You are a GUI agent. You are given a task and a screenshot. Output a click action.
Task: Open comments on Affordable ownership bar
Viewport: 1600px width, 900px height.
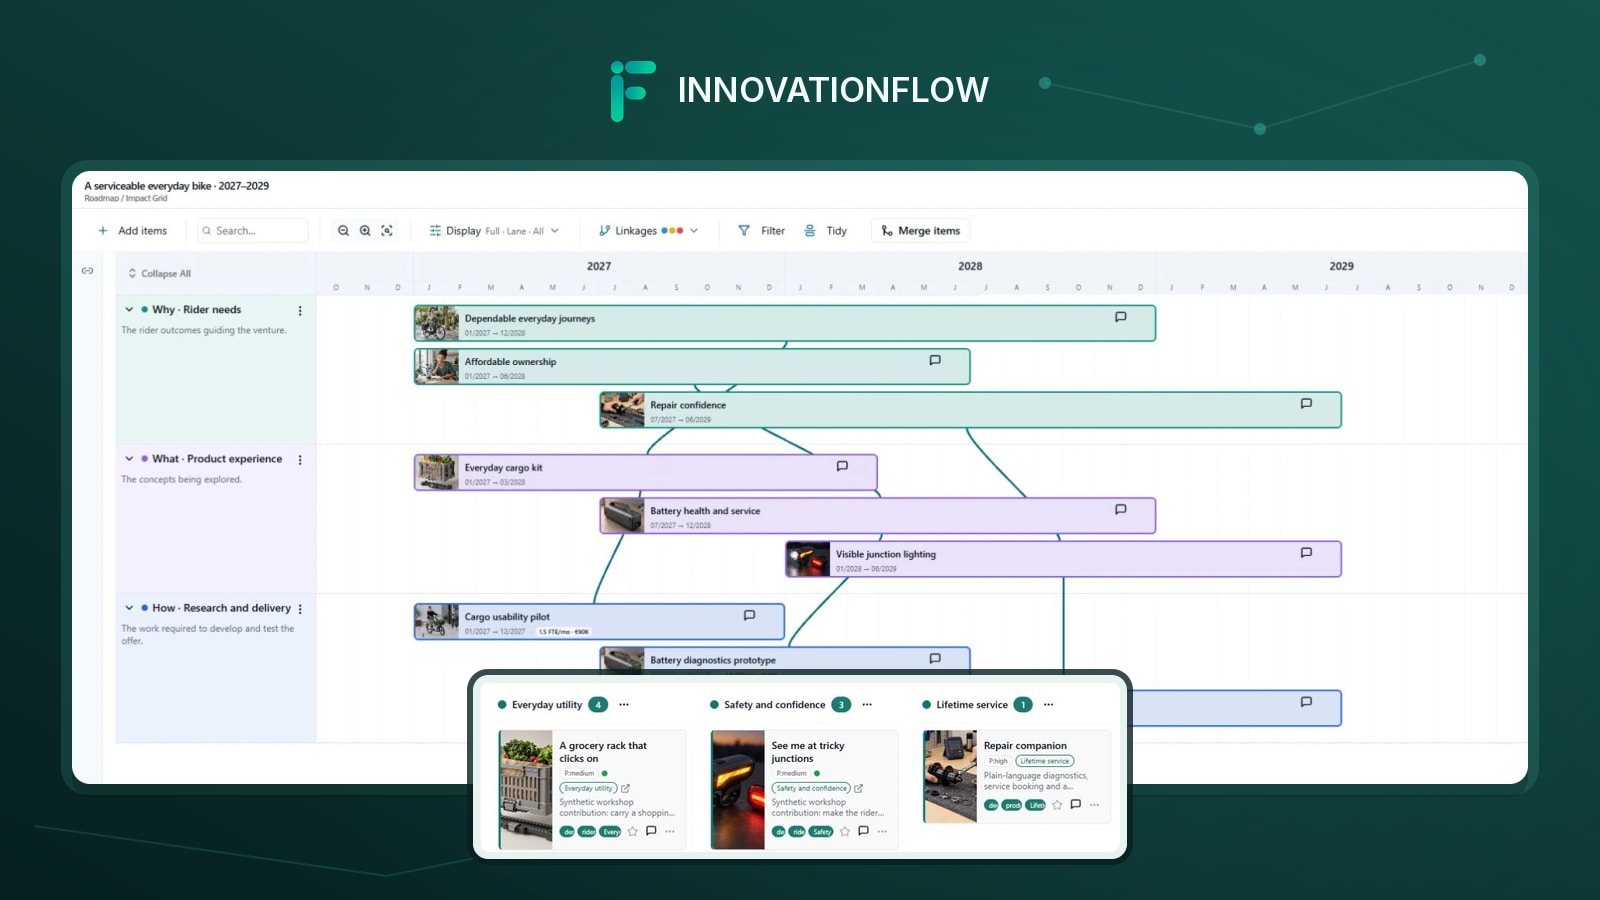click(935, 360)
